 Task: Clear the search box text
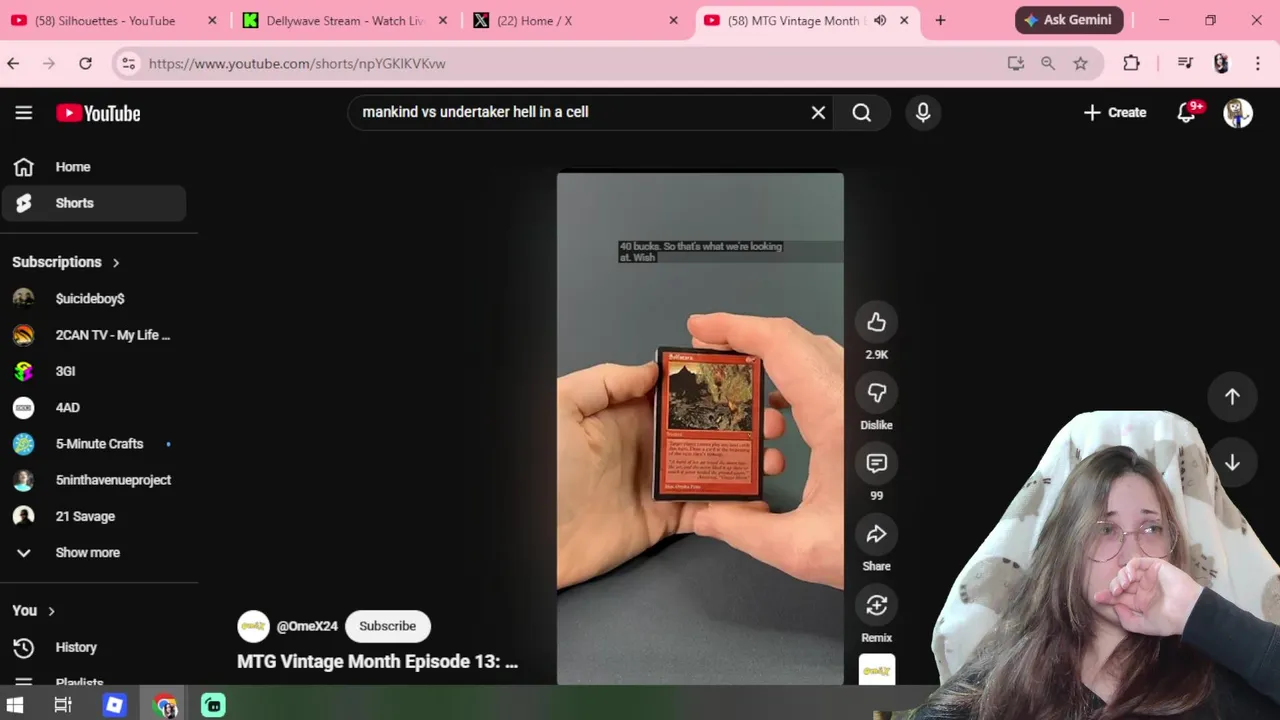click(x=818, y=112)
